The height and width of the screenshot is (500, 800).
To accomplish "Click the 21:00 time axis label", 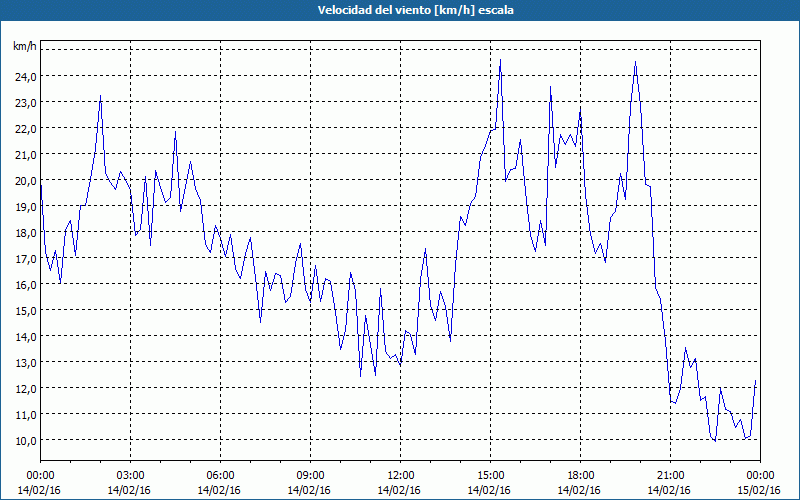I will 670,476.
